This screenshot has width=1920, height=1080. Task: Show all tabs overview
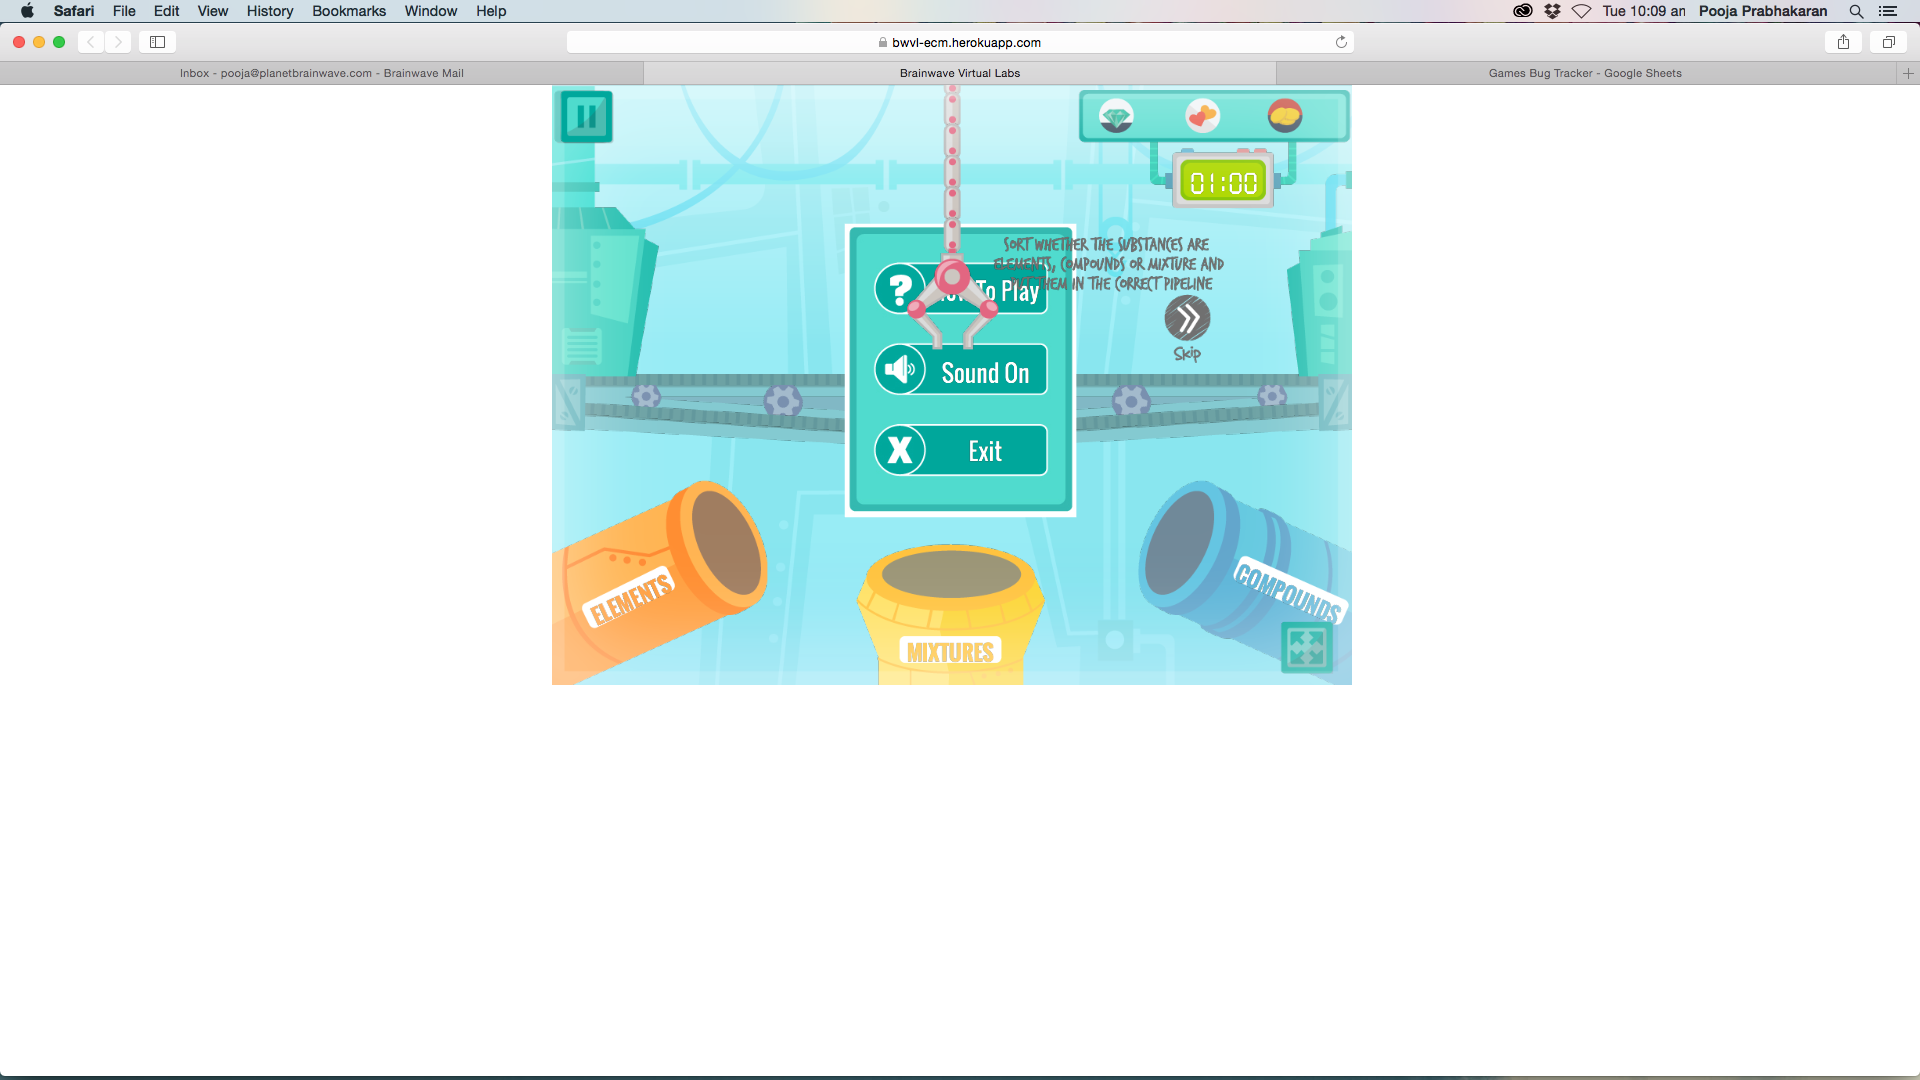(x=1888, y=42)
